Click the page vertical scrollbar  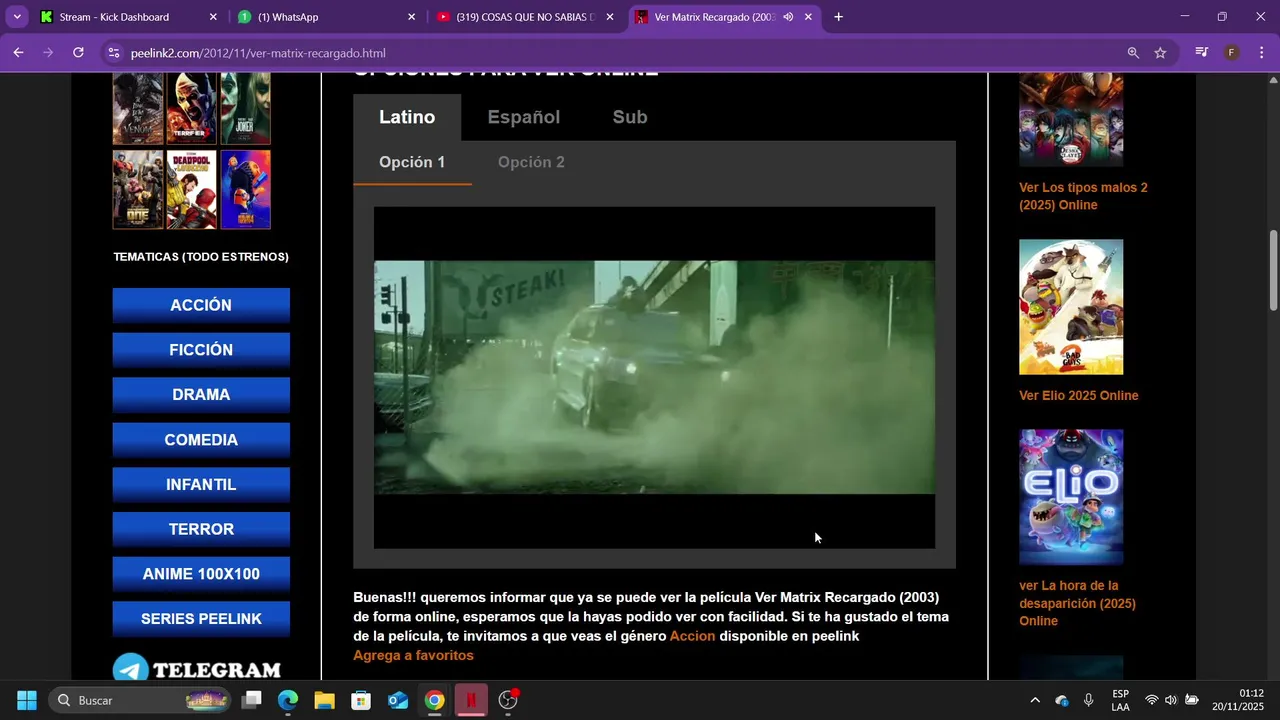point(1273,270)
